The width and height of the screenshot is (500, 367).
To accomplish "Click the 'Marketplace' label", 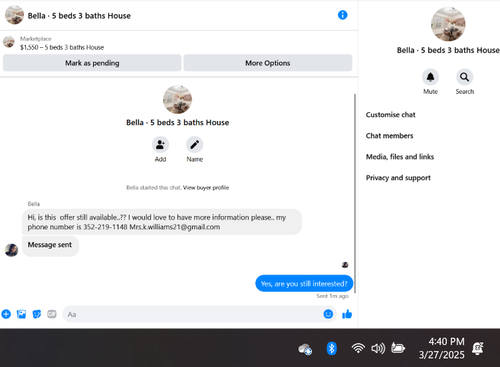I will (x=36, y=39).
